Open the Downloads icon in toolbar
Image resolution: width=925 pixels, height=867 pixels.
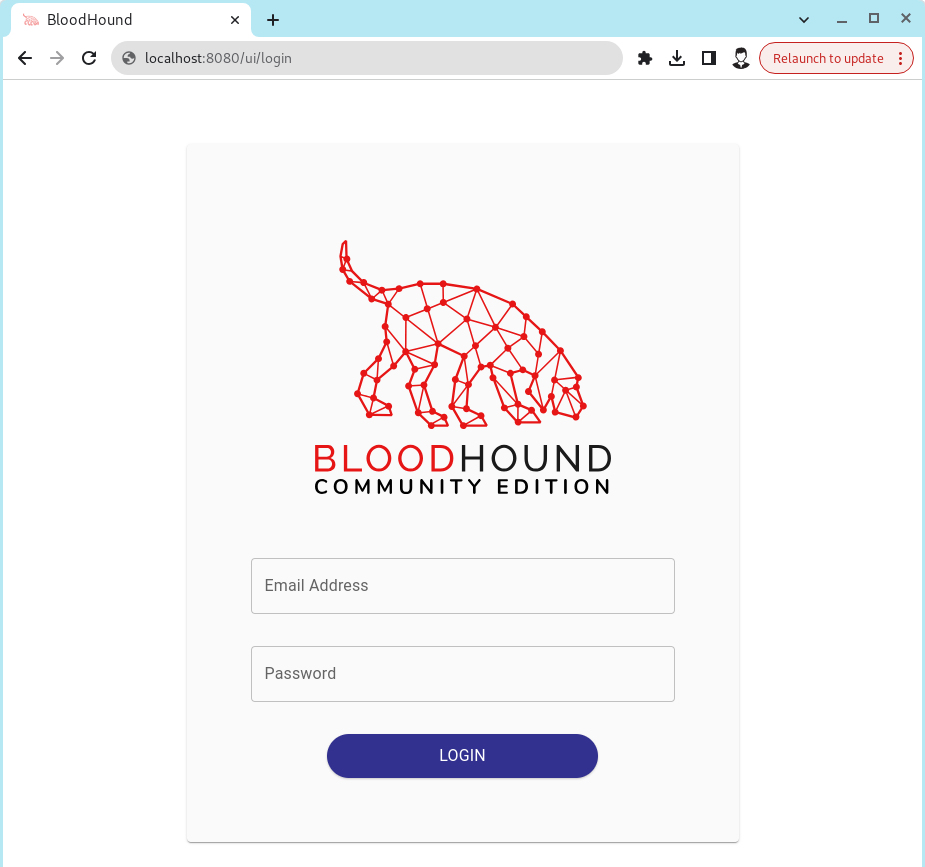677,58
